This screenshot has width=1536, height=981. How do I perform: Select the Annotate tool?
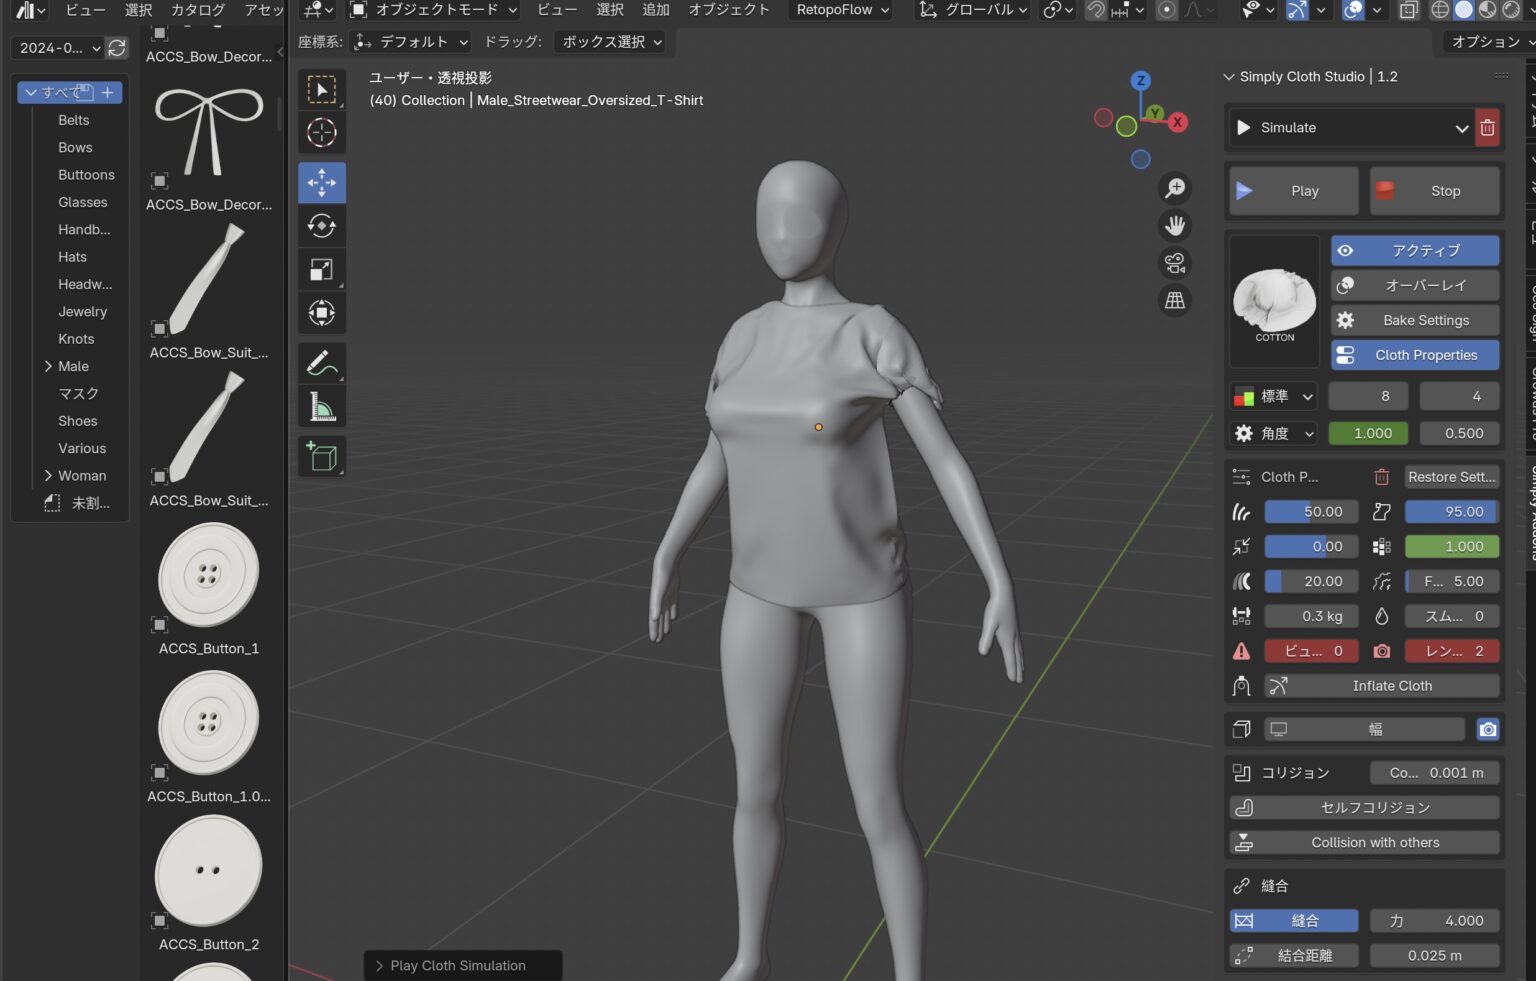coord(321,362)
